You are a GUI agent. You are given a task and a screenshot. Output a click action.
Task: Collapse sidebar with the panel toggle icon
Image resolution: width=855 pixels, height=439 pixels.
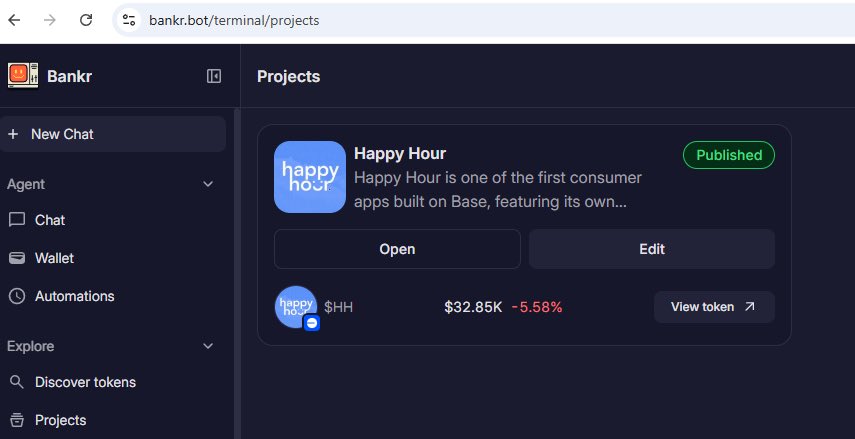(214, 76)
